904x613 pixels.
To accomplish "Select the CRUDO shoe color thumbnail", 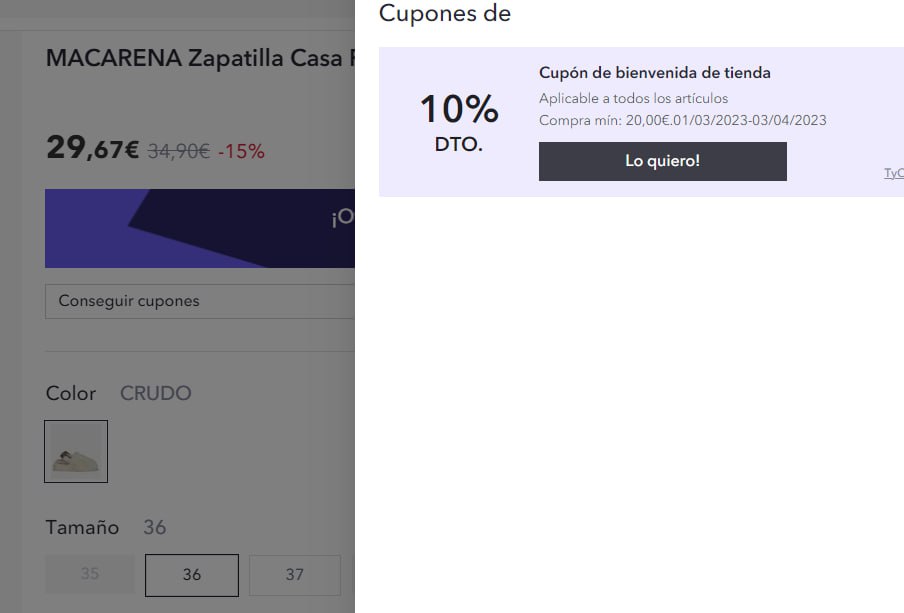I will point(76,452).
